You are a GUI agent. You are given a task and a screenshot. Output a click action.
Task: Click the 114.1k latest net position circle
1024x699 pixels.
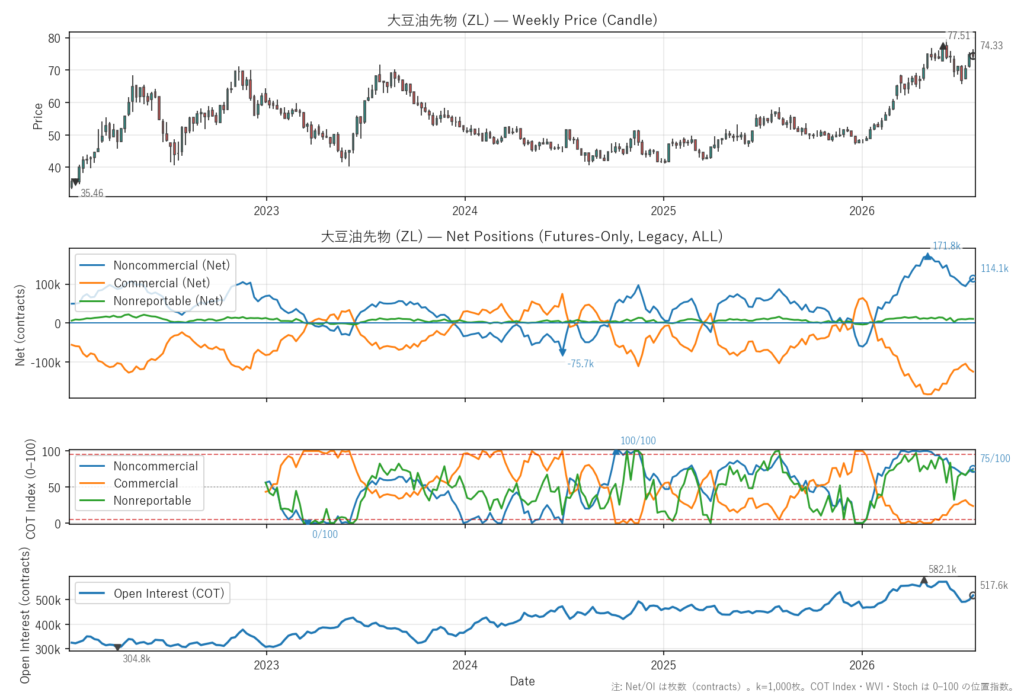972,279
